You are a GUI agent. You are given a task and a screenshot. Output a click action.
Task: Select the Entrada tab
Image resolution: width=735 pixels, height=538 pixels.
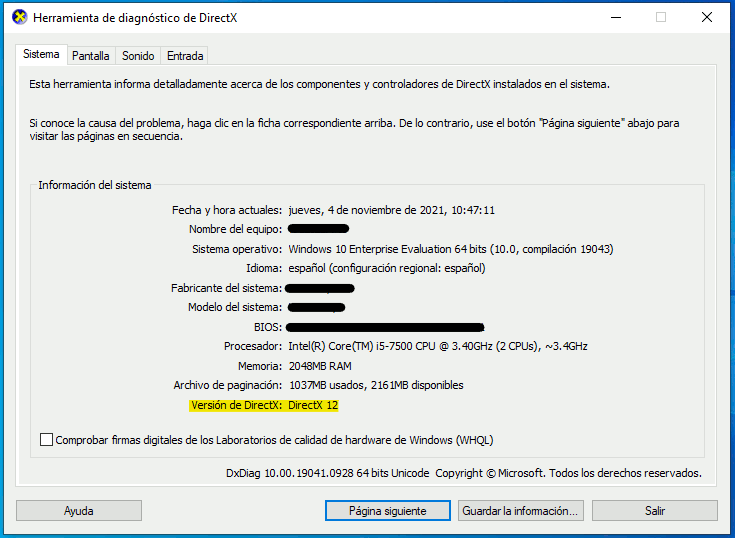pos(185,56)
